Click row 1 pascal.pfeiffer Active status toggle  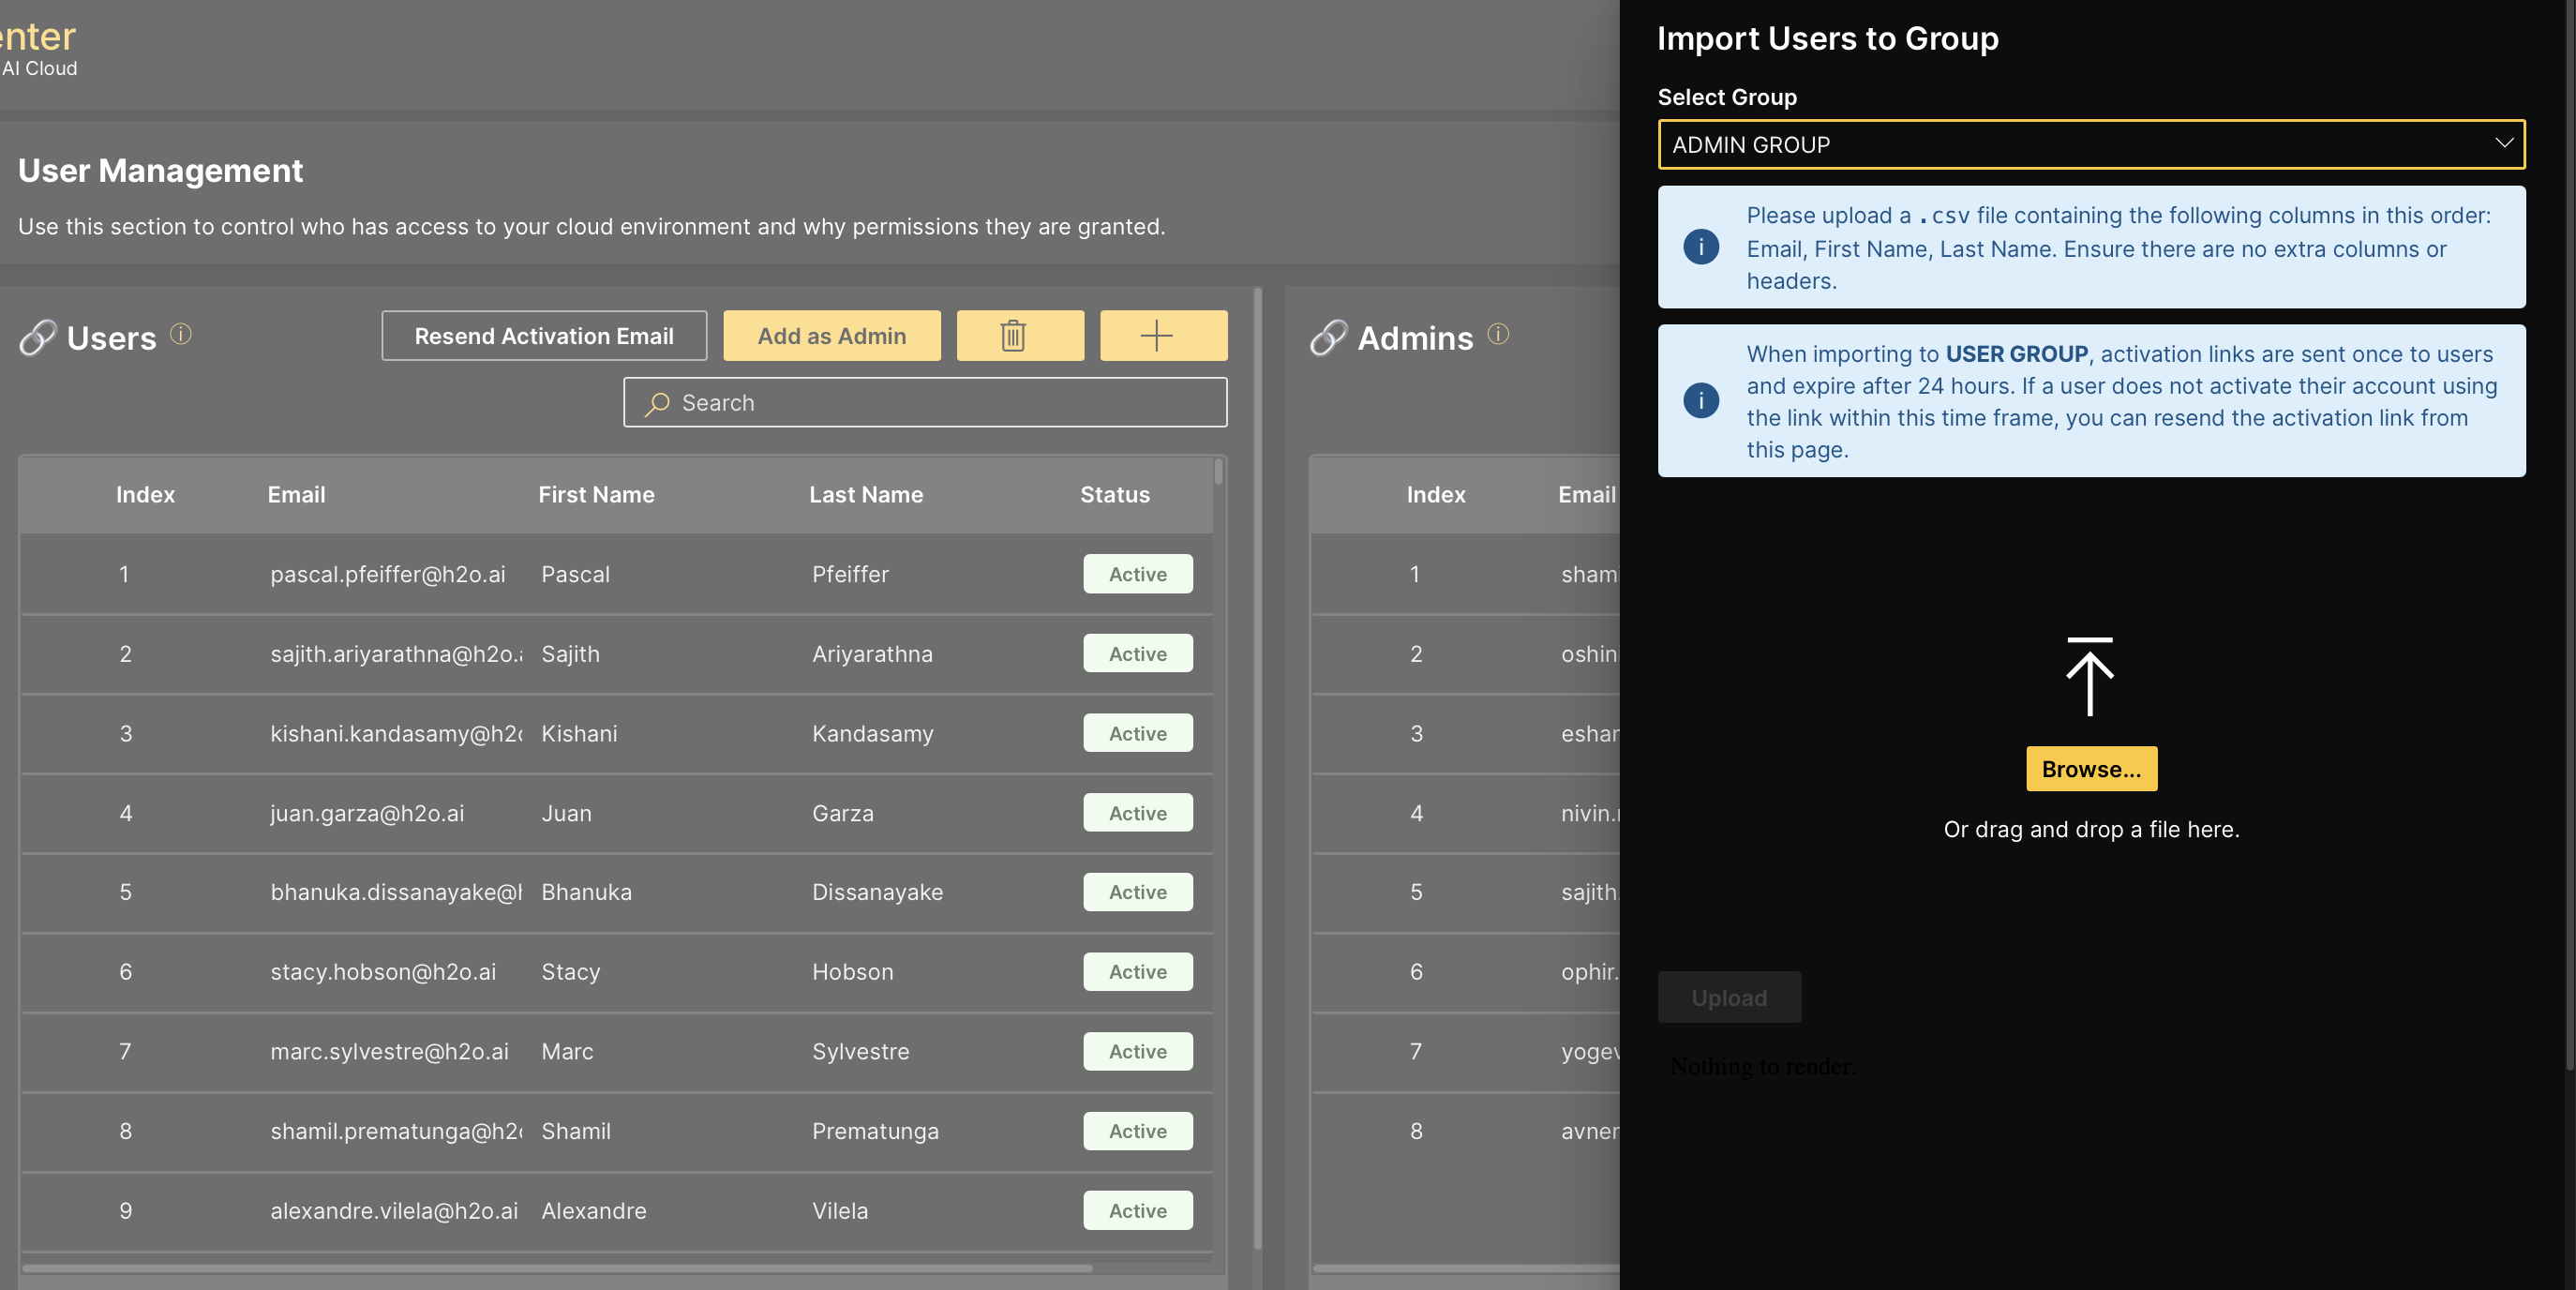coord(1137,573)
